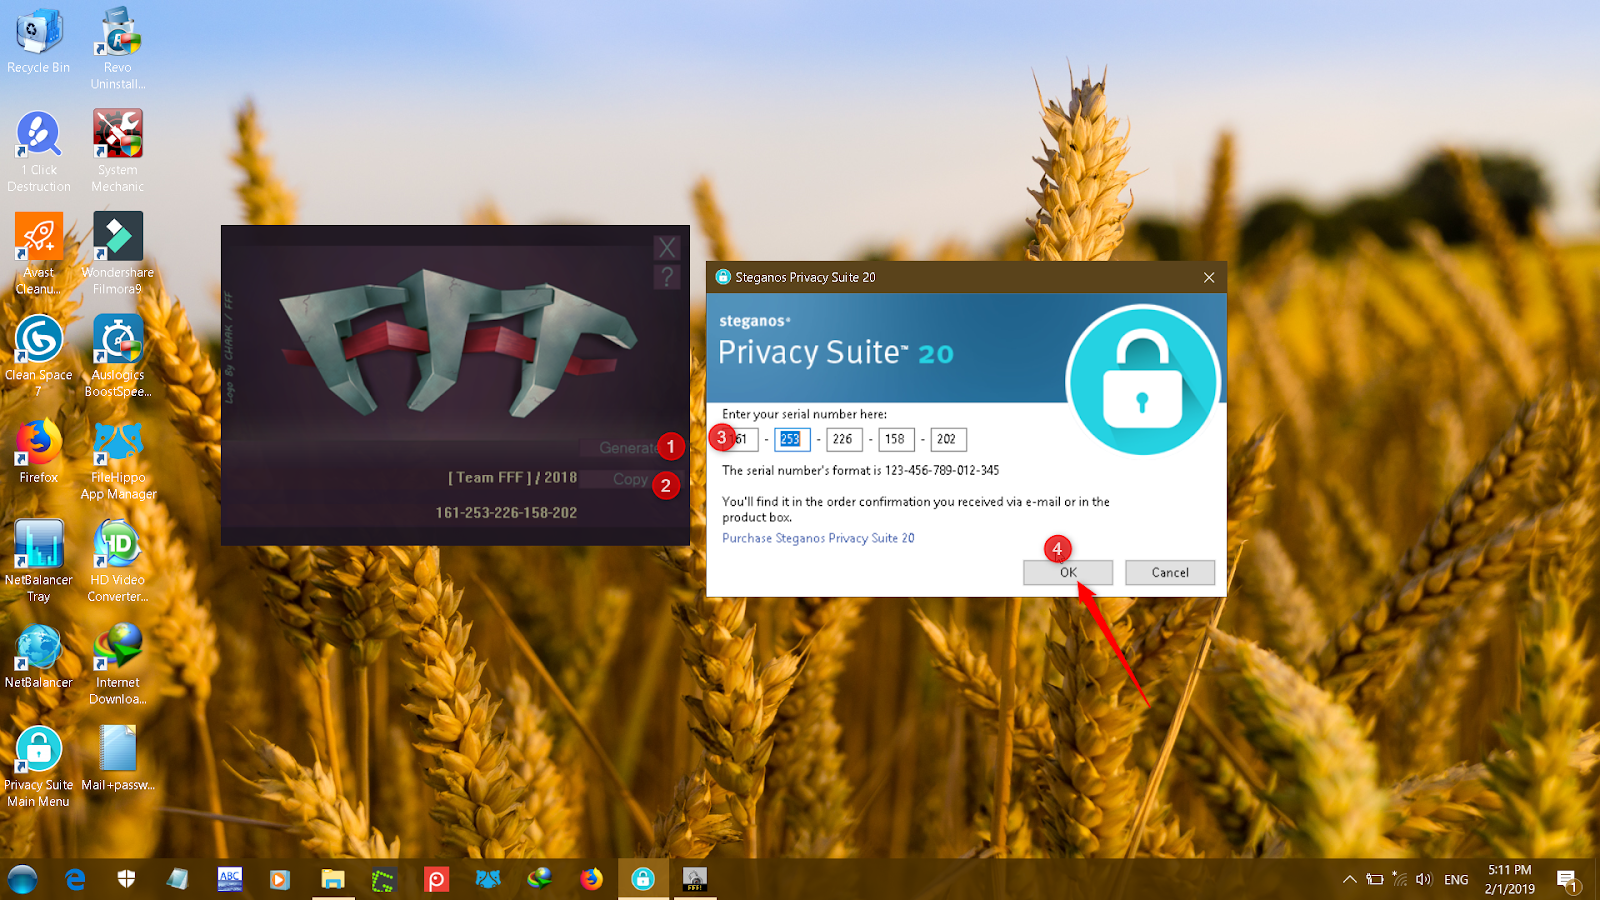Launch Revo Uninstaller from the desktop
The height and width of the screenshot is (900, 1600).
point(118,48)
